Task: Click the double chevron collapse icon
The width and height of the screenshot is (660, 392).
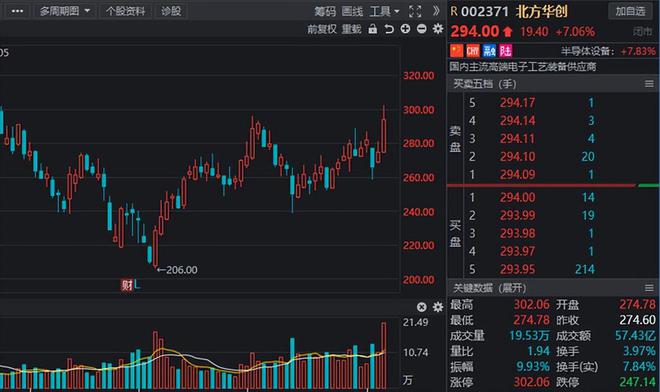Action: tap(436, 11)
